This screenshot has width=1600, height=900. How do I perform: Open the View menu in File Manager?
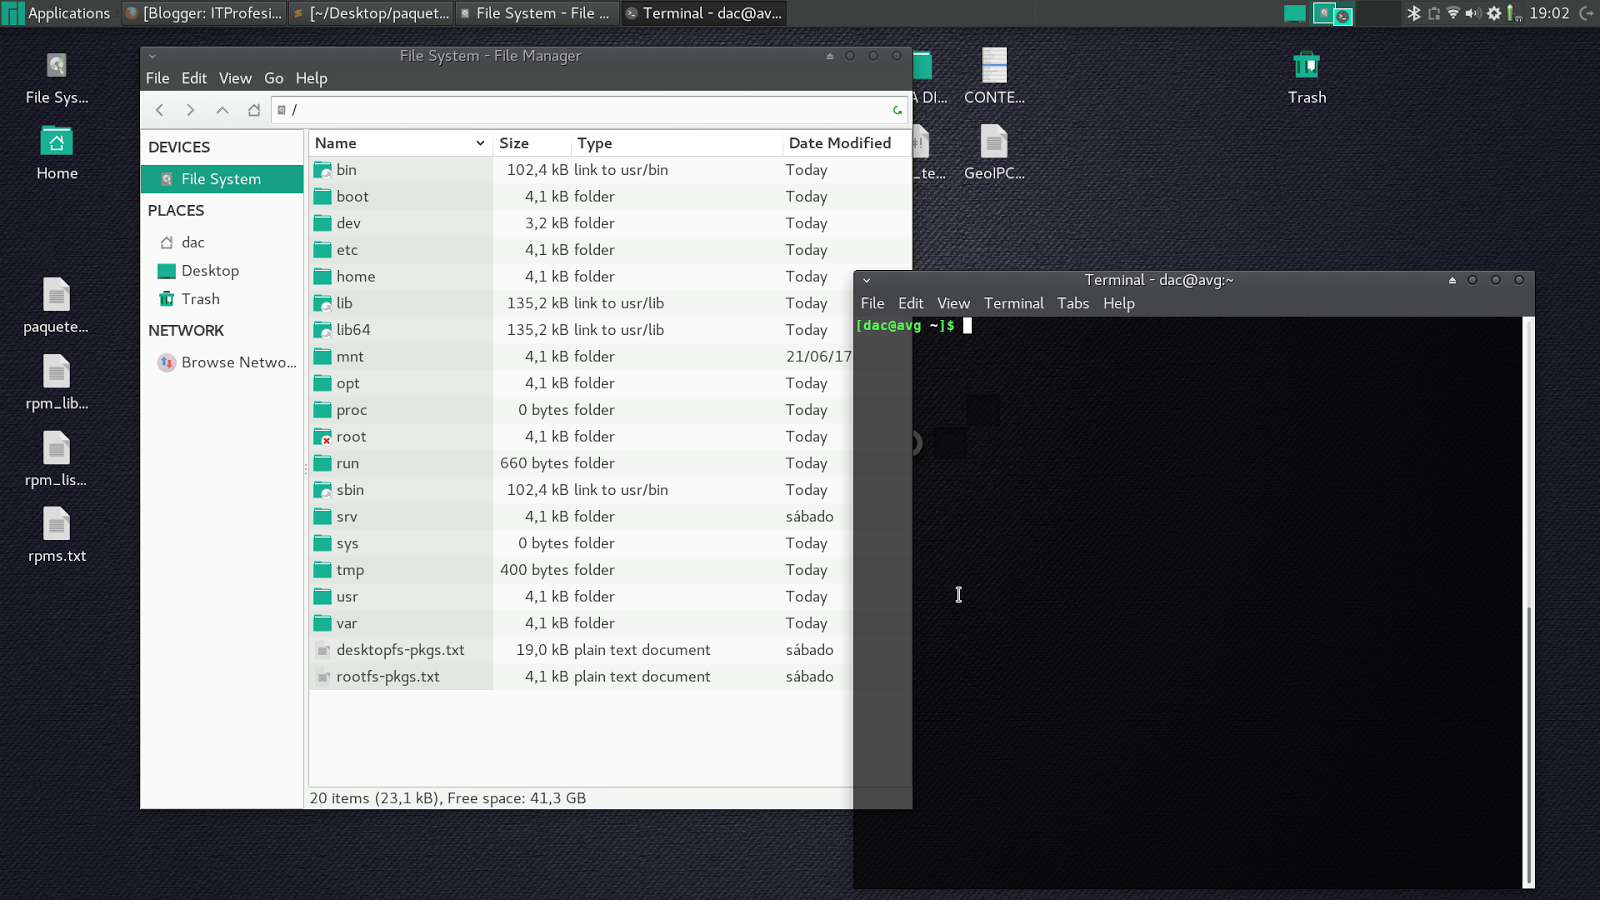[235, 78]
